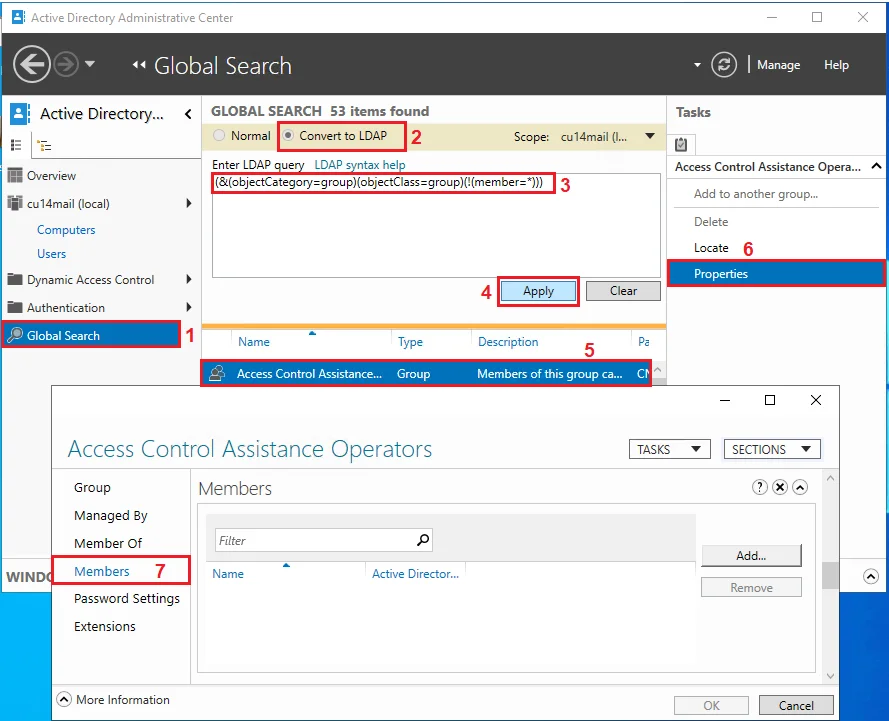889x721 pixels.
Task: Switch navigation pane to tree view
Action: click(44, 146)
